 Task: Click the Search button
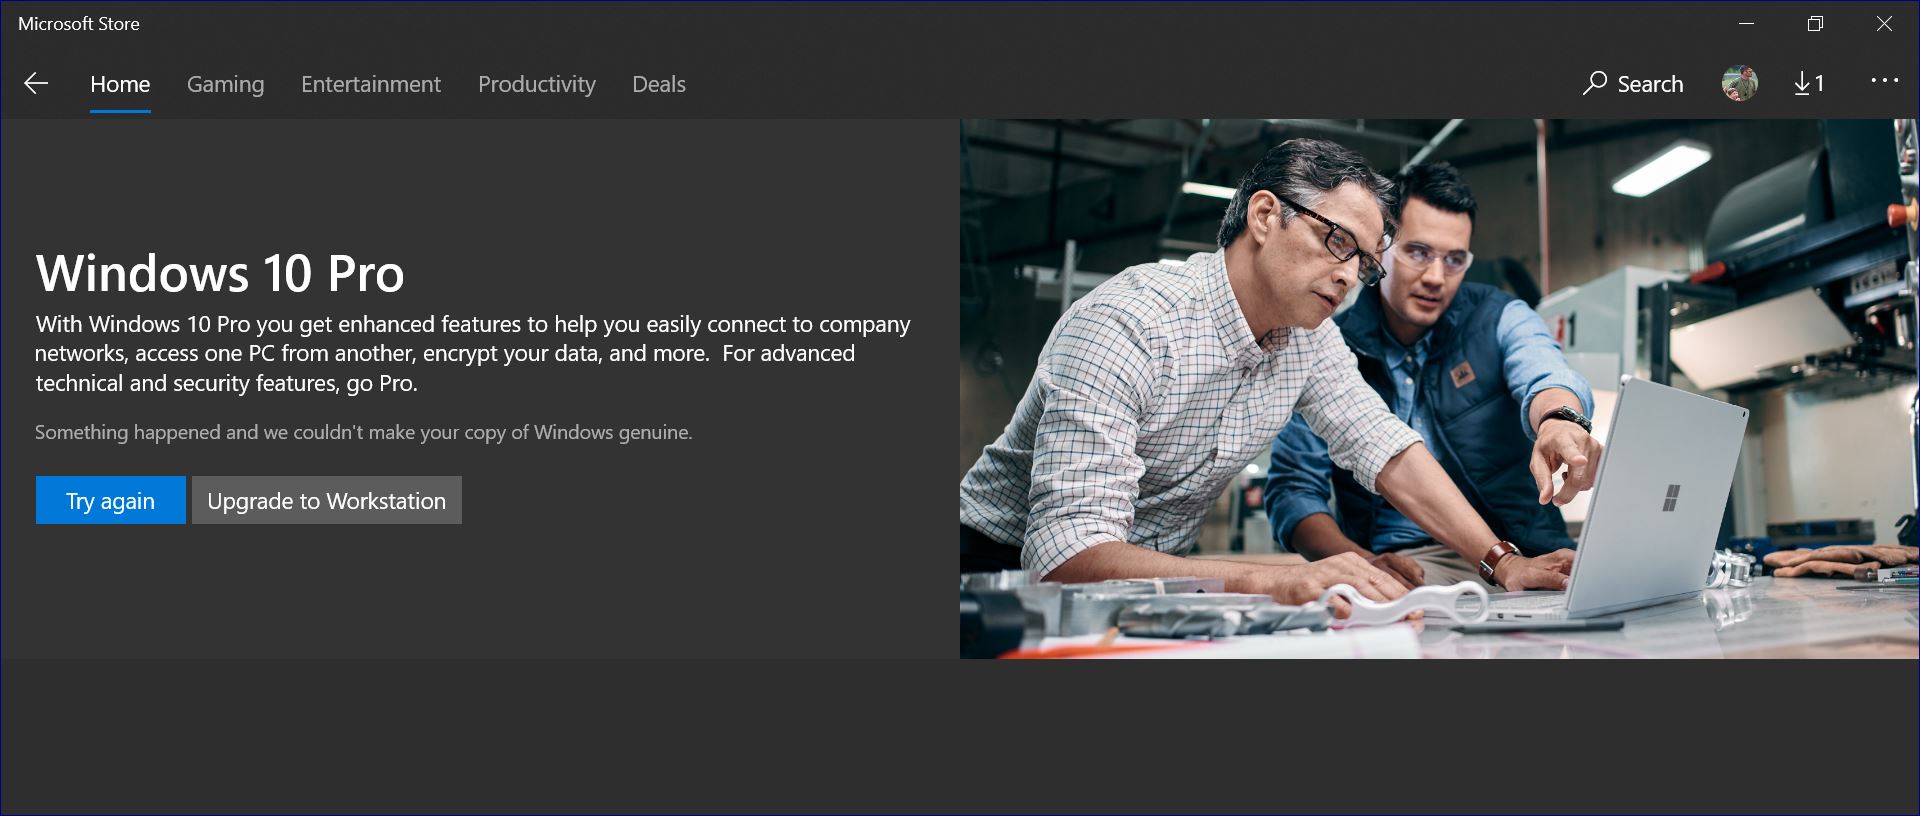pyautogui.click(x=1633, y=84)
